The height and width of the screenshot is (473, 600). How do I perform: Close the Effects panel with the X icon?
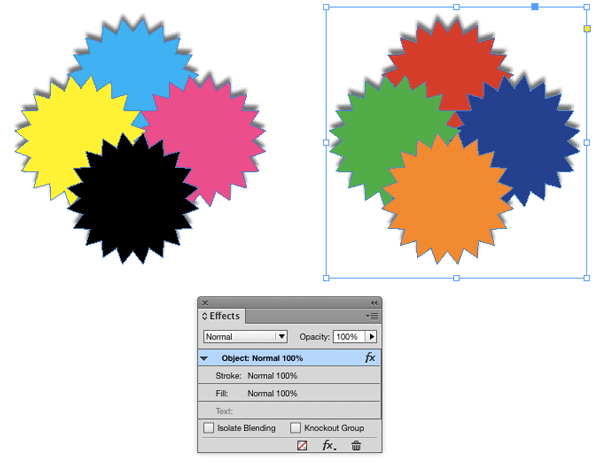(205, 303)
